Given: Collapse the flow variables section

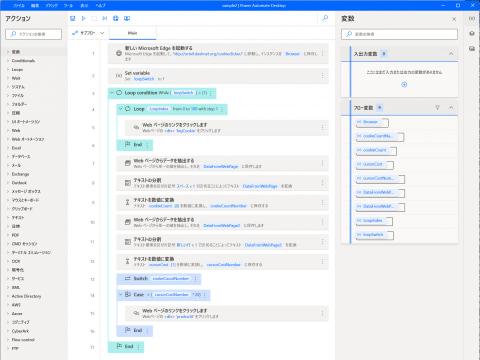Looking at the screenshot, I should (451, 108).
